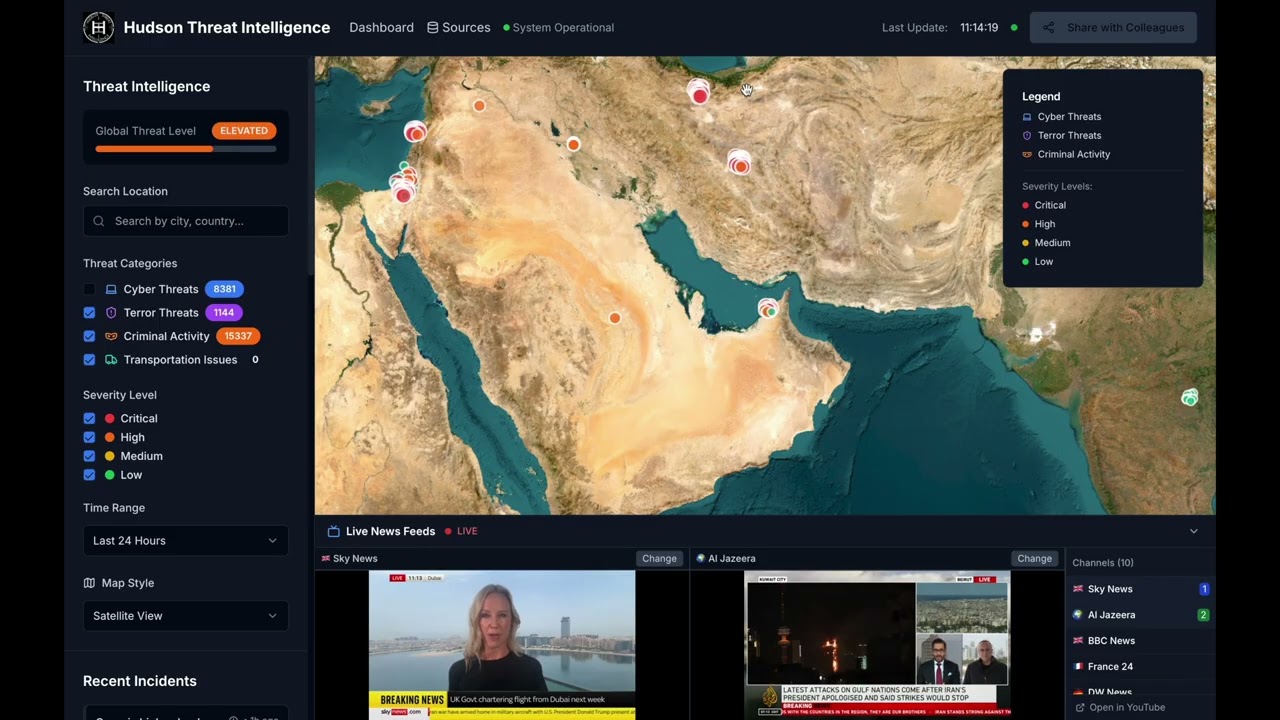Click the blue 1 badge next to Sky News
Screen dimensions: 1280x720
coord(1204,589)
